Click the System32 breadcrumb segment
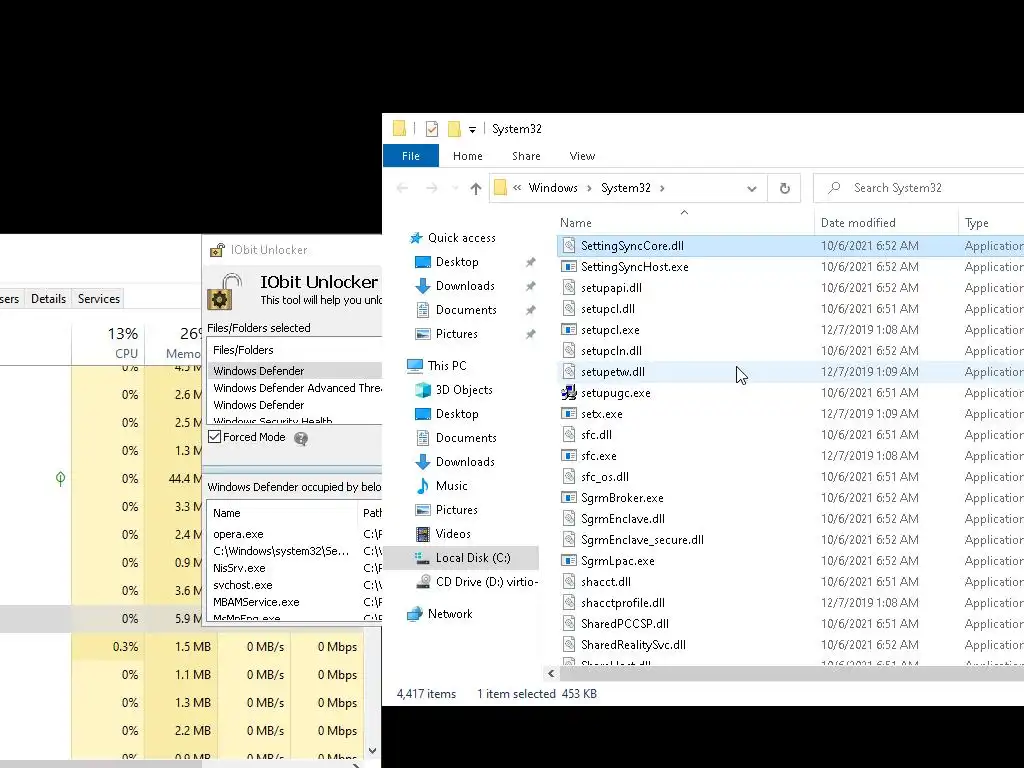 626,188
